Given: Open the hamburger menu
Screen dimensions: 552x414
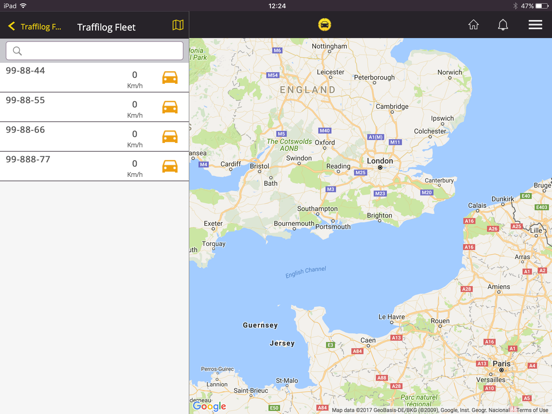Looking at the screenshot, I should pyautogui.click(x=535, y=25).
